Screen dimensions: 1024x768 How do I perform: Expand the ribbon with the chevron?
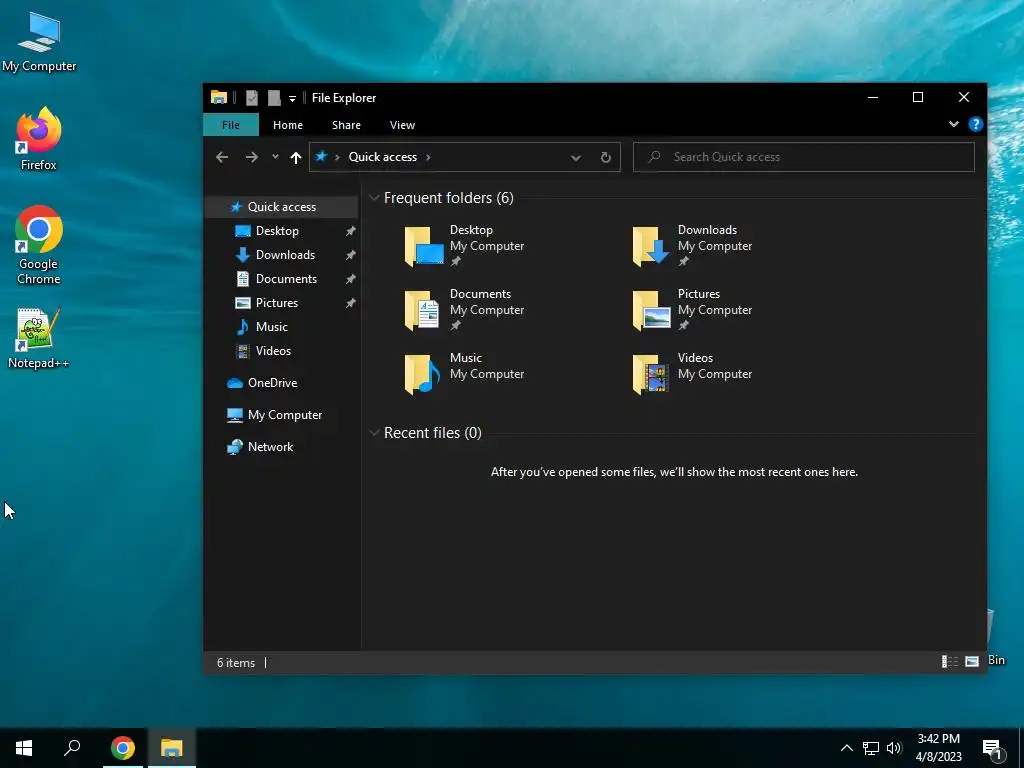(953, 124)
